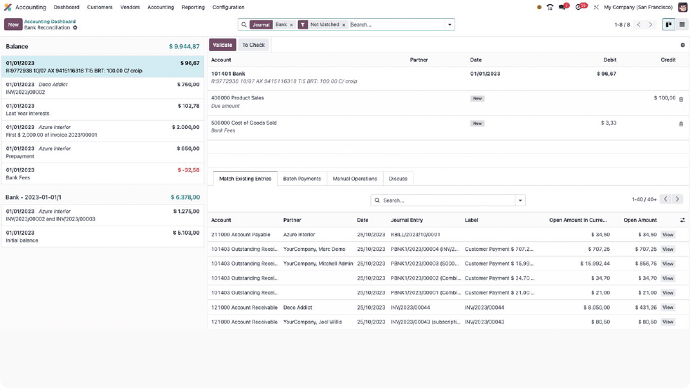The height and width of the screenshot is (389, 690).
Task: Remove the Not Matched filter
Action: [344, 25]
